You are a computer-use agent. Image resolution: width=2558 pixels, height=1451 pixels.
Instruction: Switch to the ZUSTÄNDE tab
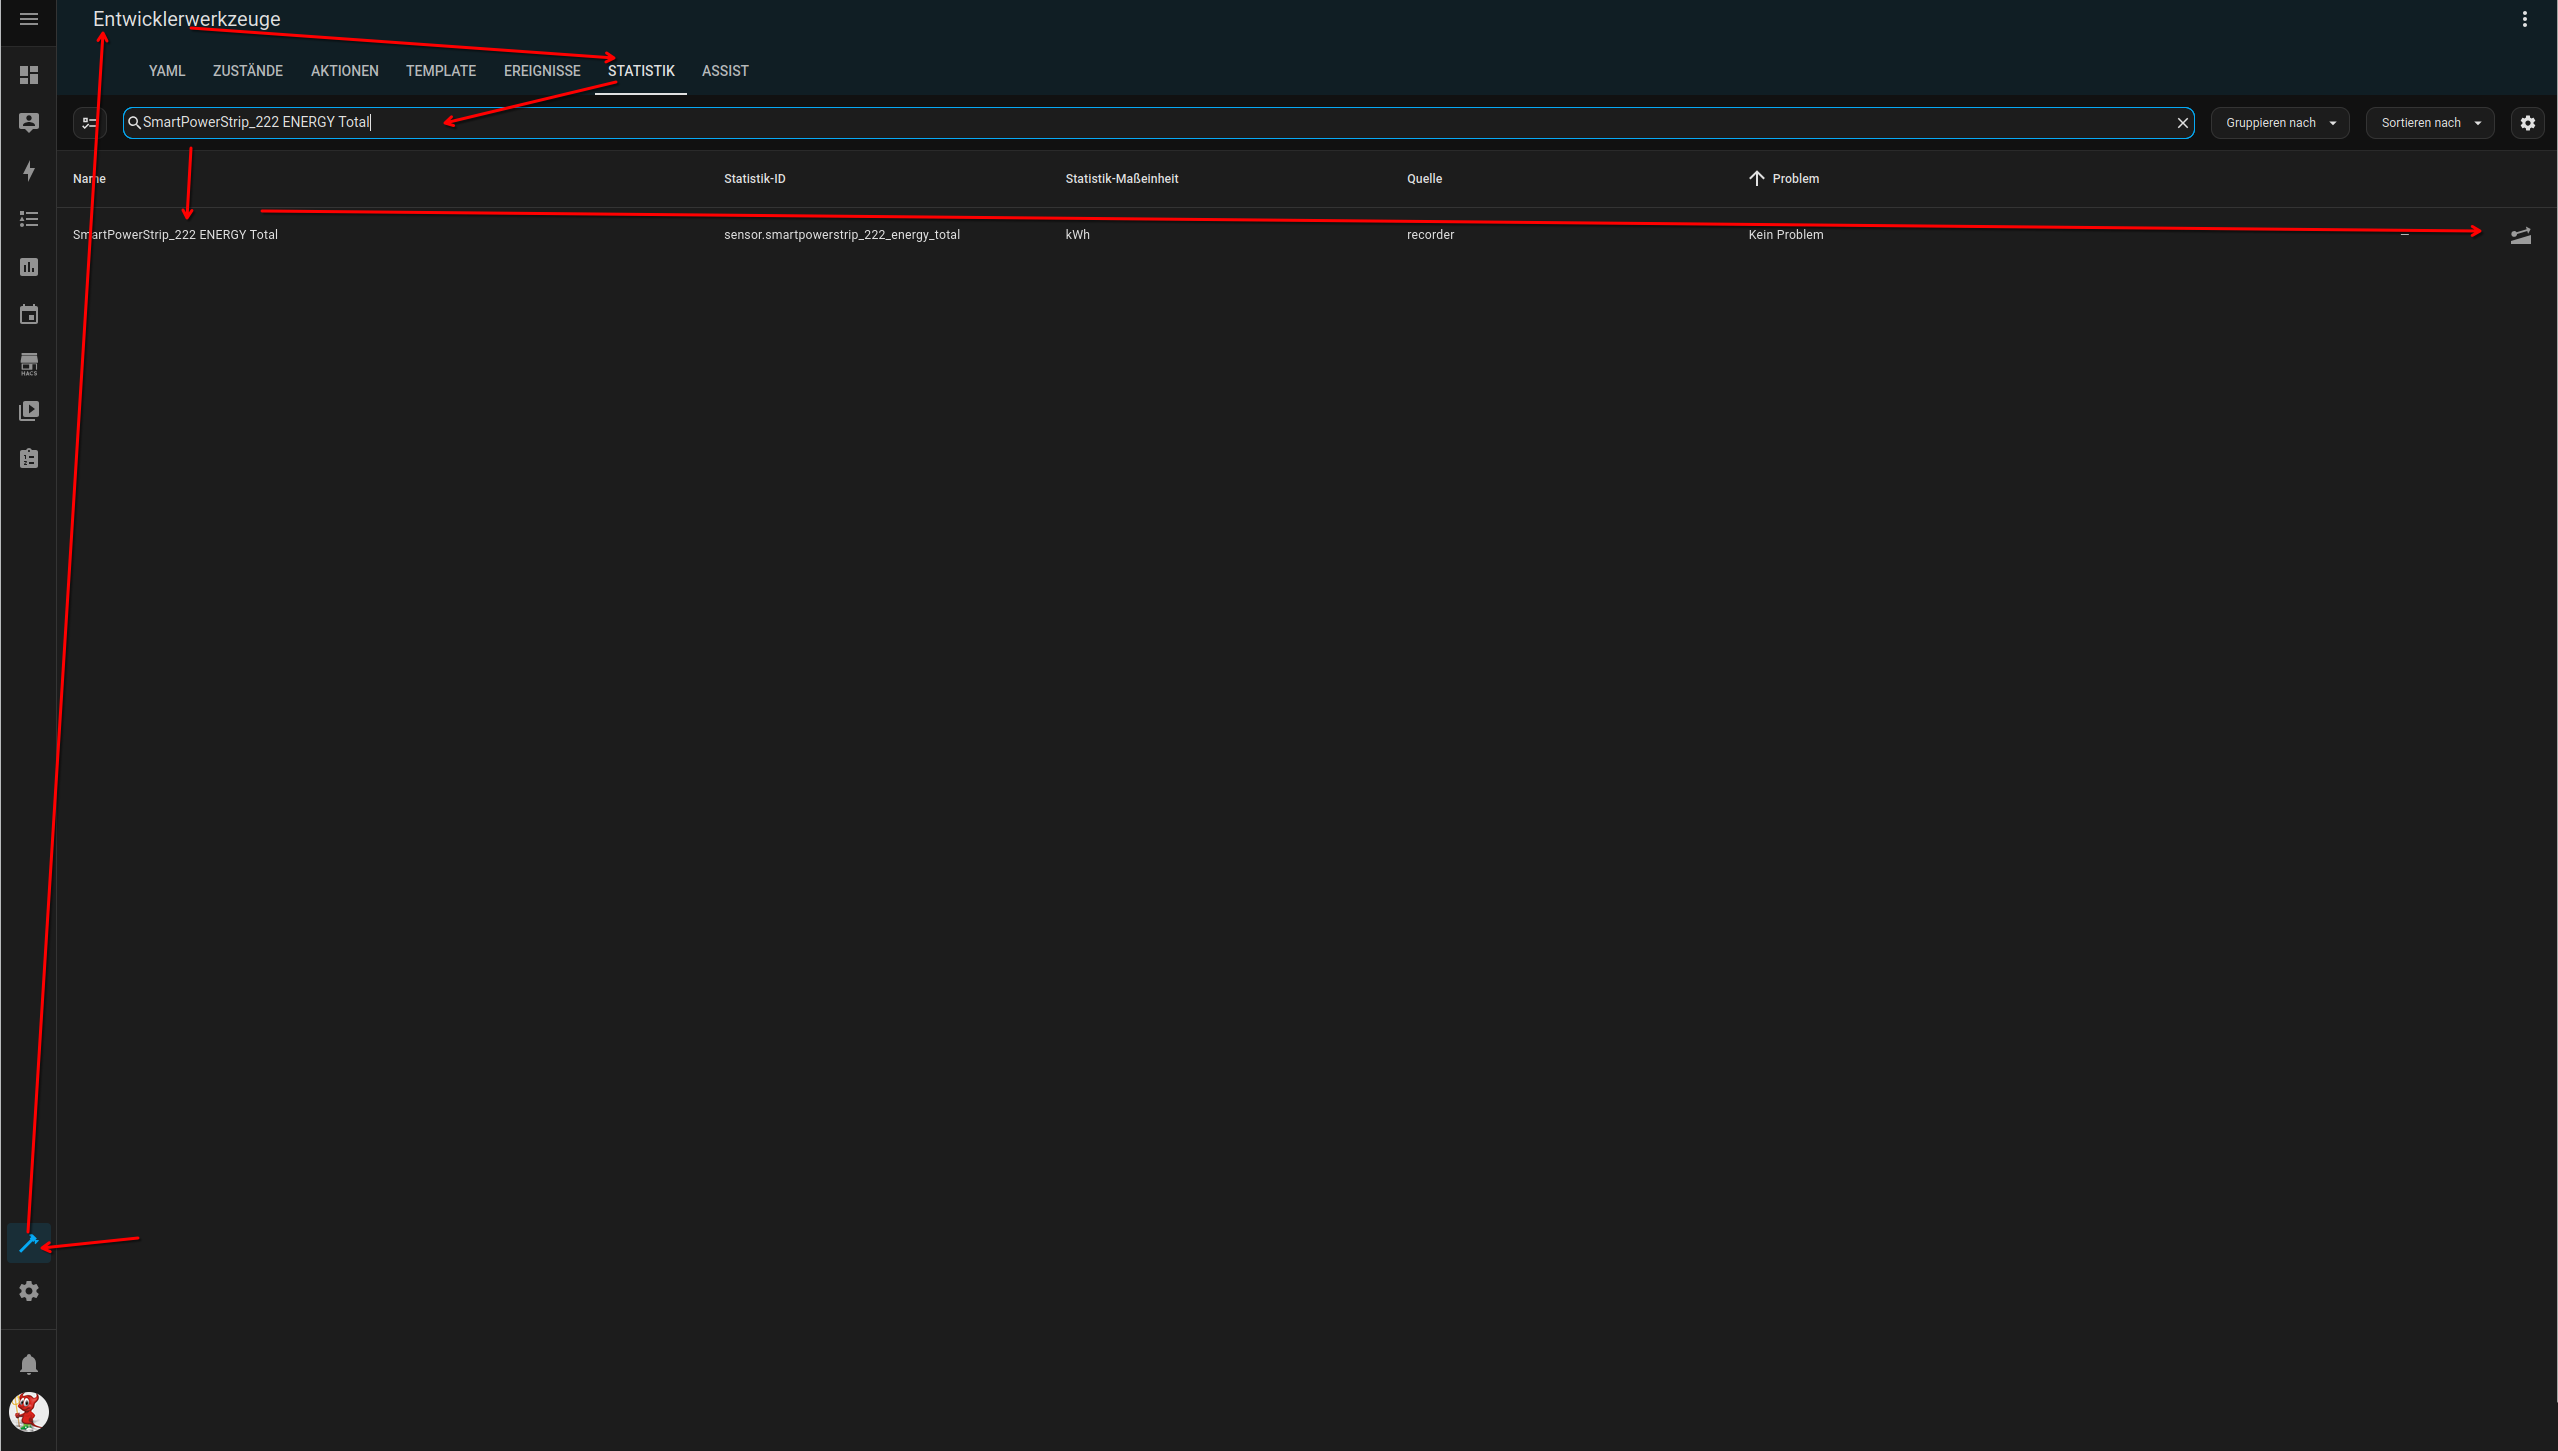pos(248,71)
